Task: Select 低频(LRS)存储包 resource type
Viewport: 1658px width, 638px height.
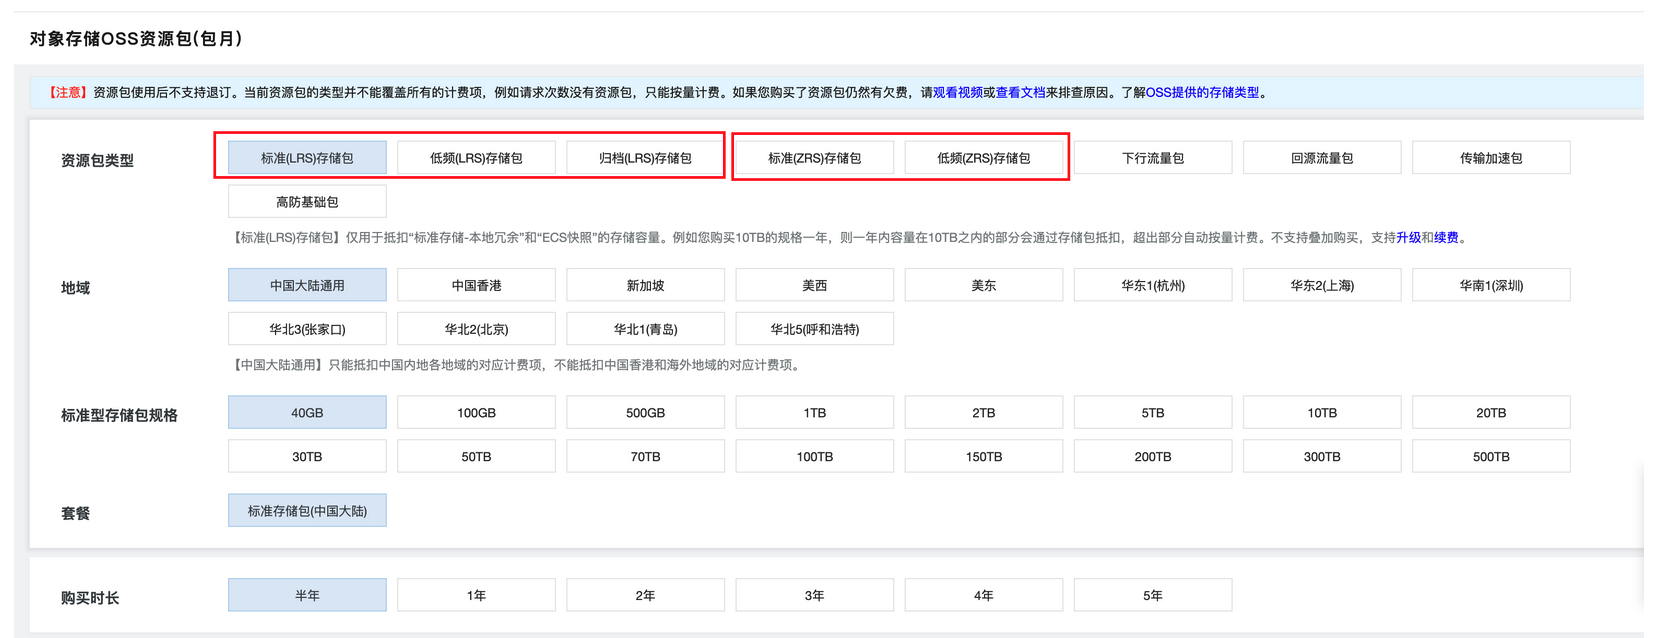Action: pyautogui.click(x=476, y=158)
